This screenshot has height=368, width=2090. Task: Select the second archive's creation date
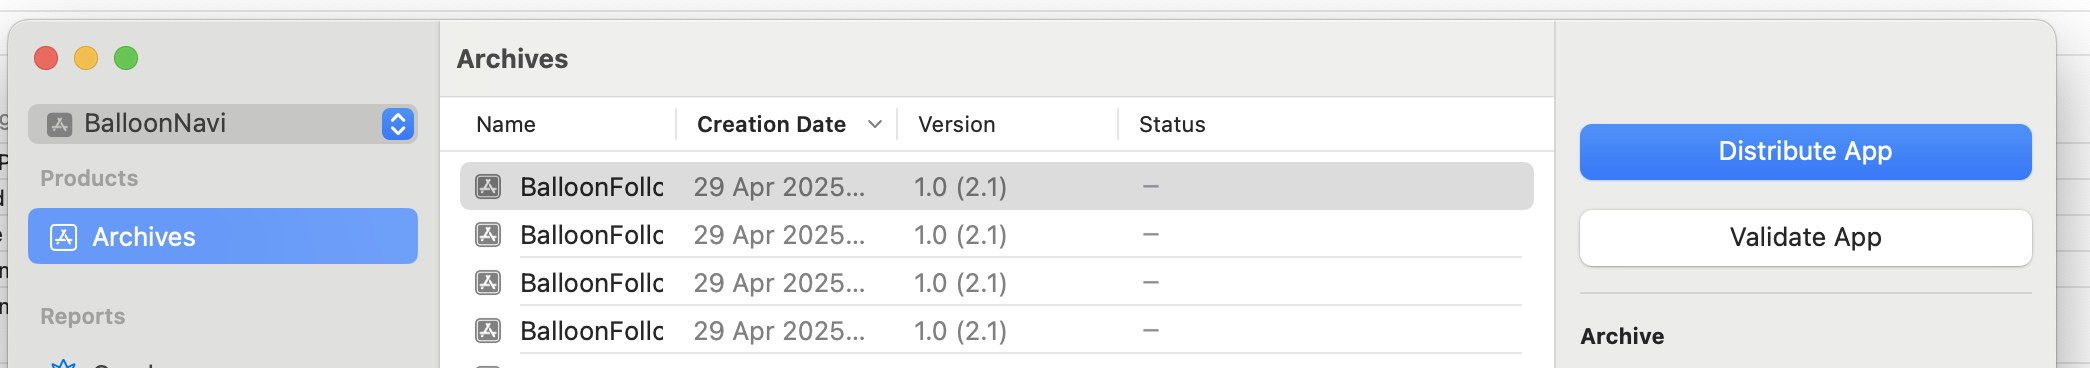tap(780, 235)
